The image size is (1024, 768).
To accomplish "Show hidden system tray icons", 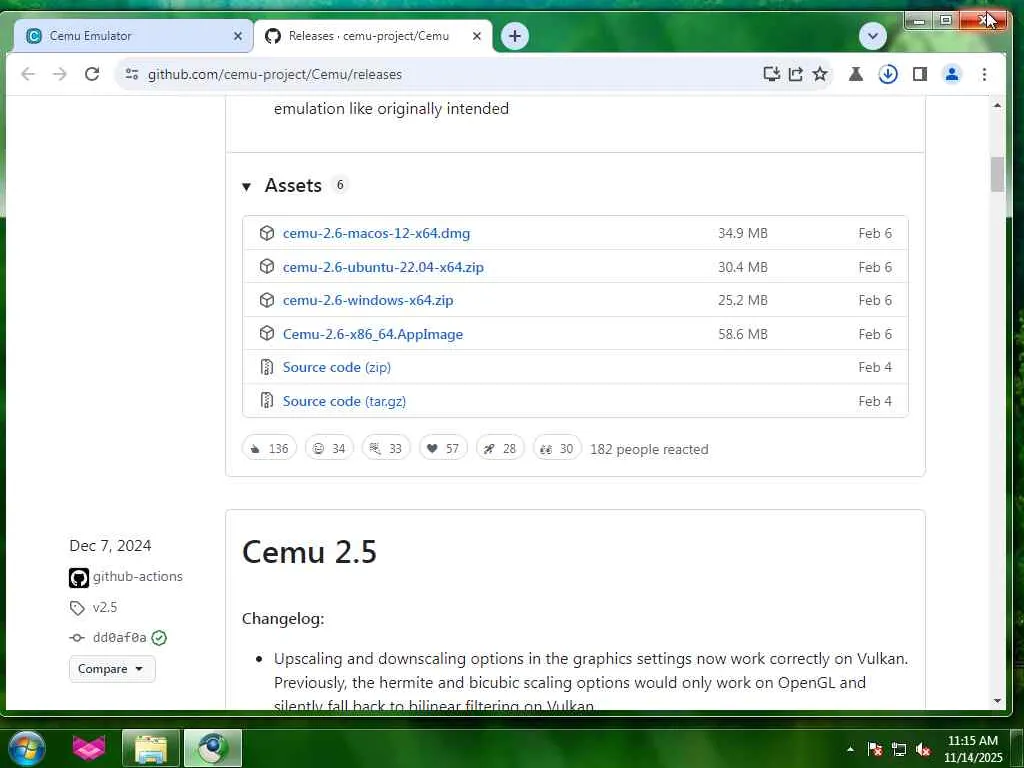I will [x=850, y=749].
